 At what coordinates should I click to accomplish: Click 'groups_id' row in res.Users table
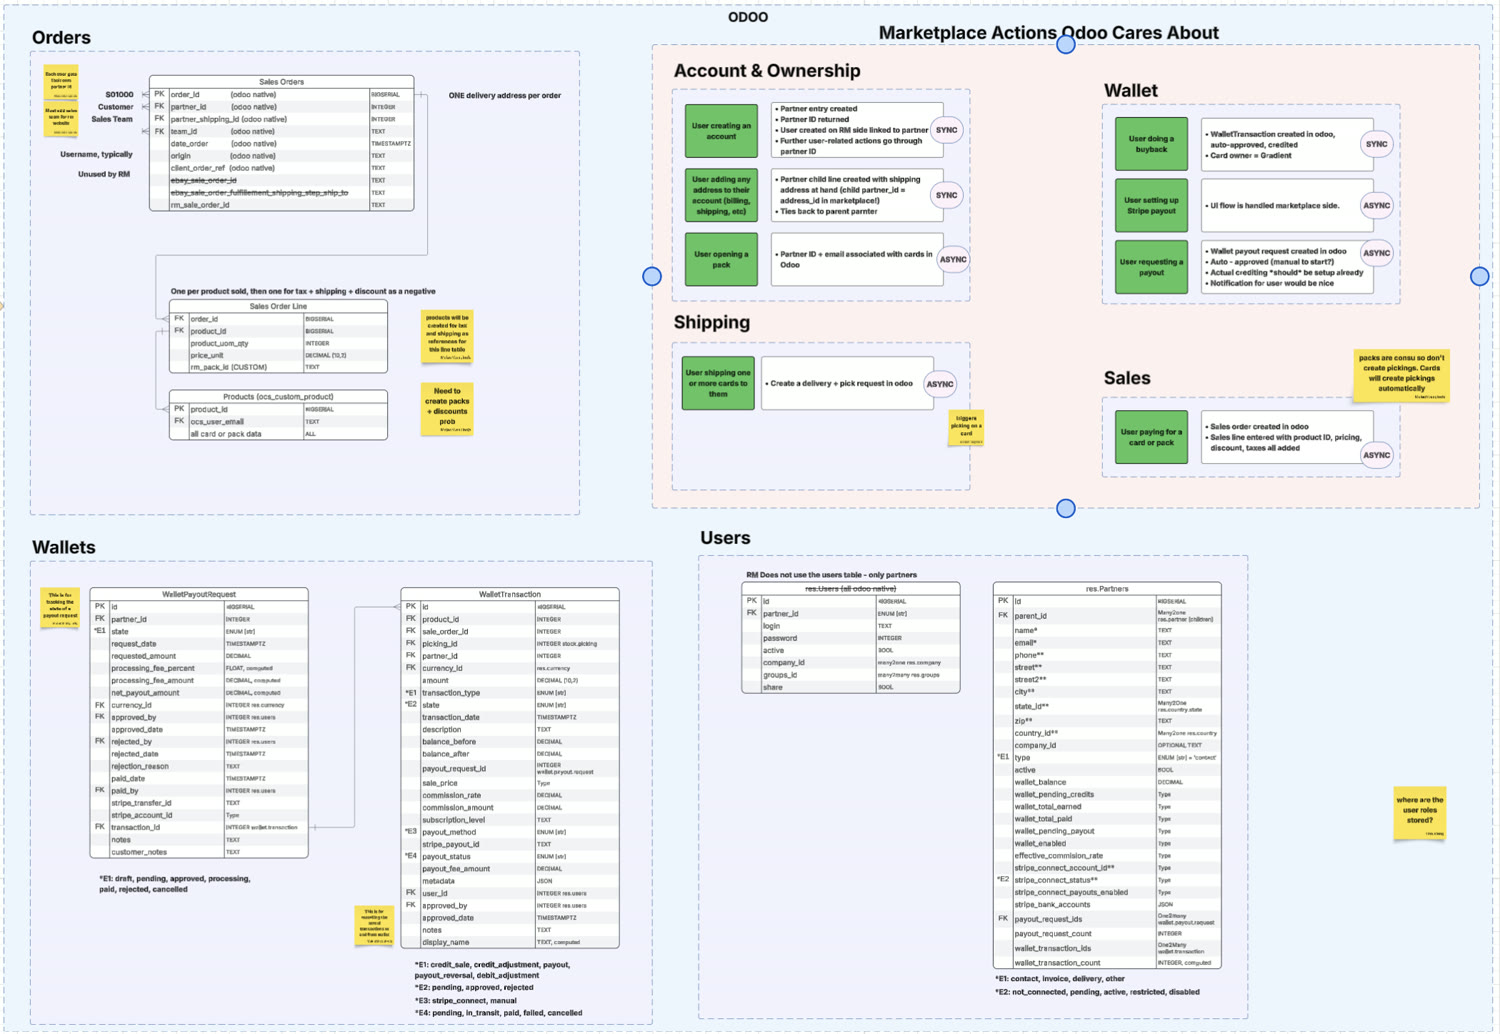click(851, 675)
